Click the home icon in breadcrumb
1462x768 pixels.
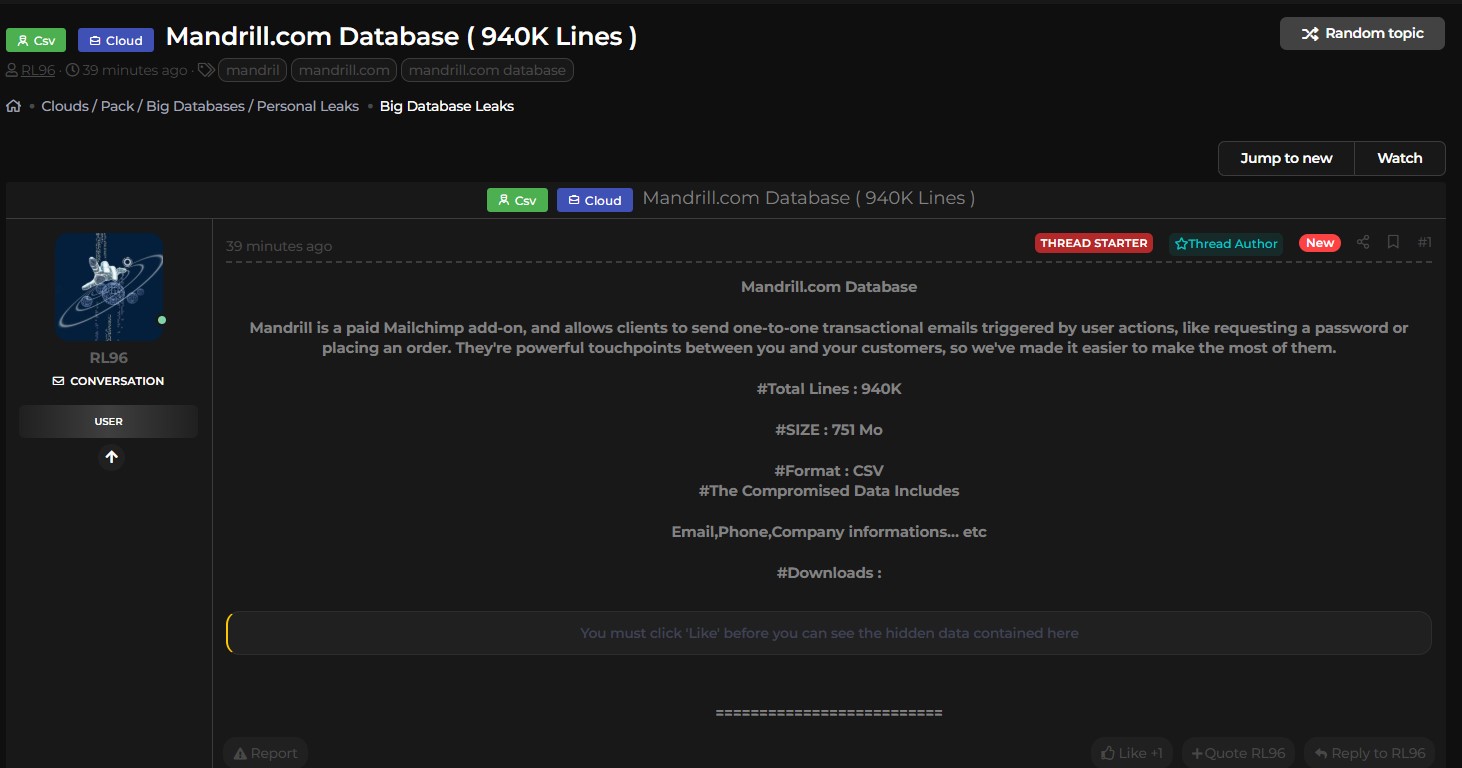(14, 106)
